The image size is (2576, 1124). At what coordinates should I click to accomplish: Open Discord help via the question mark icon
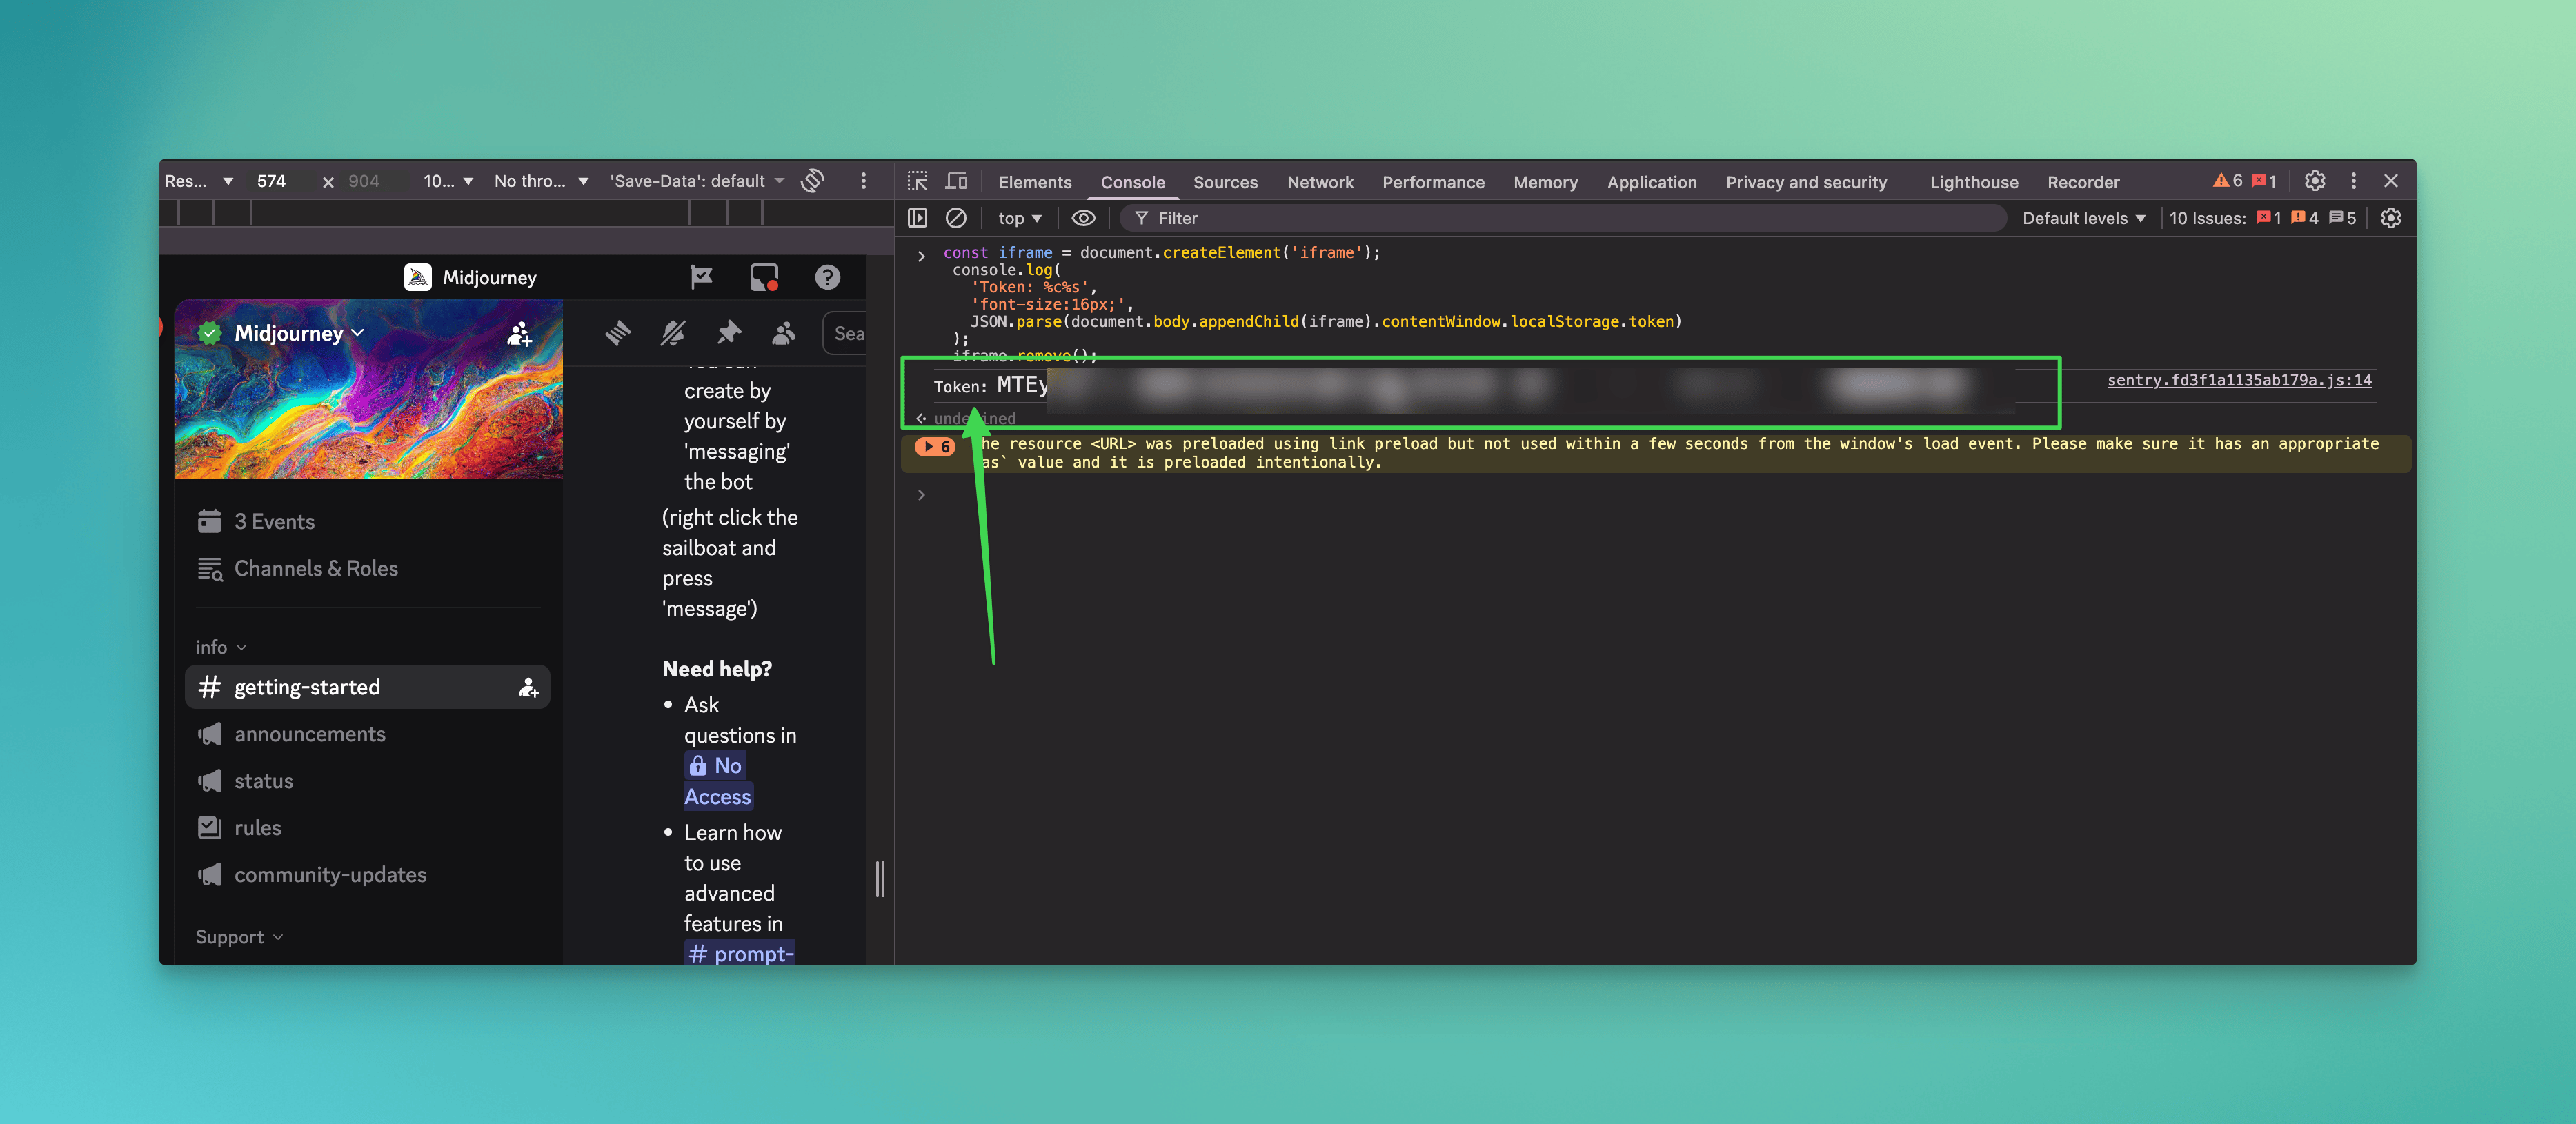tap(828, 277)
